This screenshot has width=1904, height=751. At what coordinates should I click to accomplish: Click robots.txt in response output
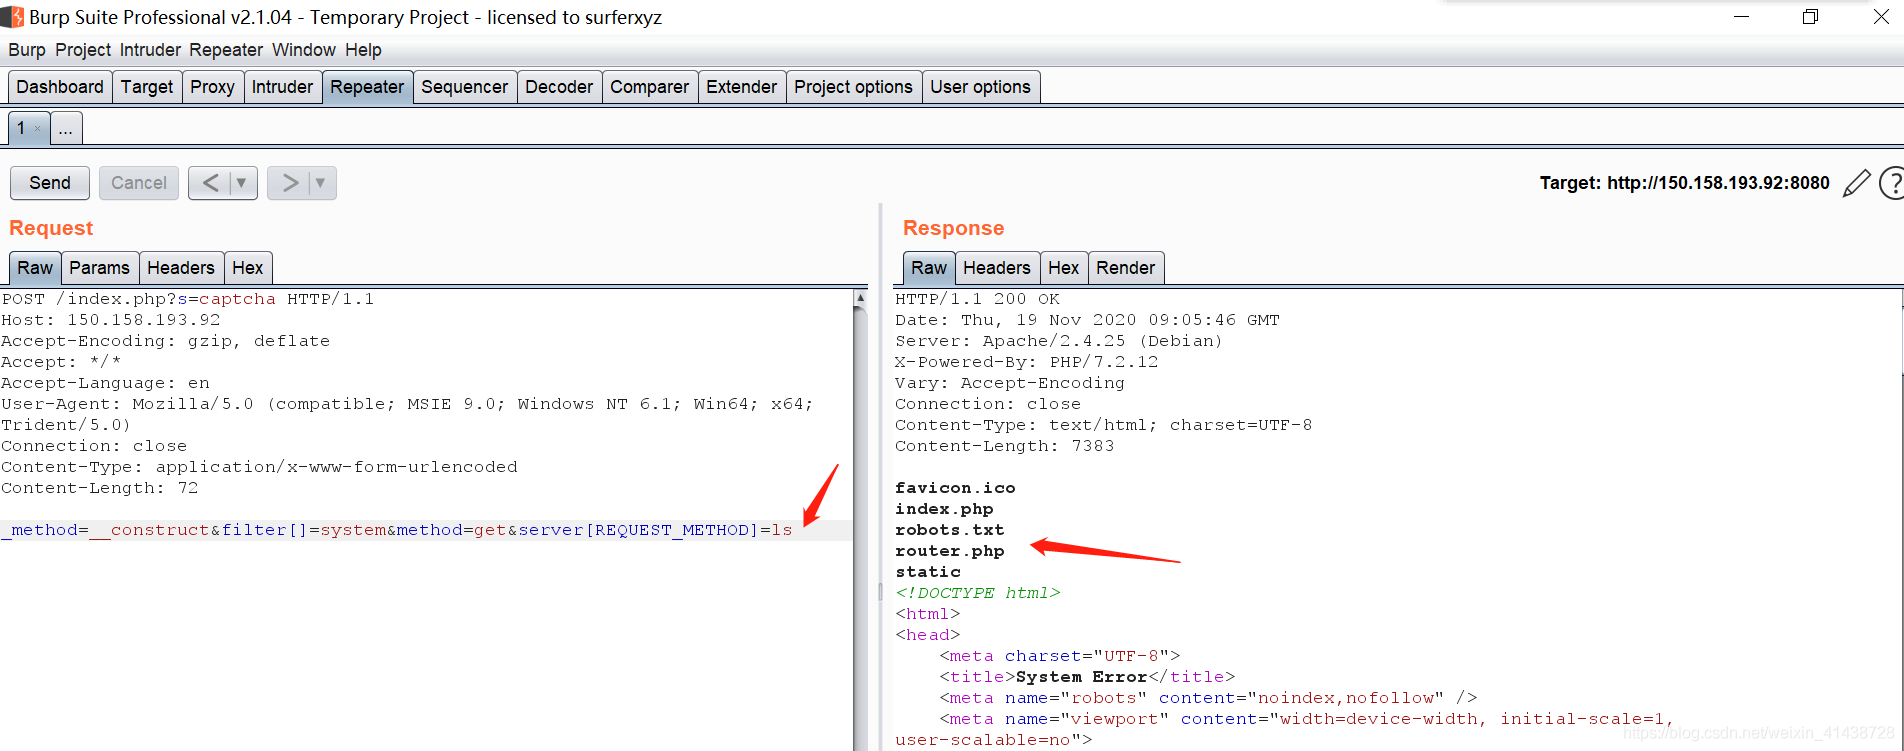[x=950, y=530]
